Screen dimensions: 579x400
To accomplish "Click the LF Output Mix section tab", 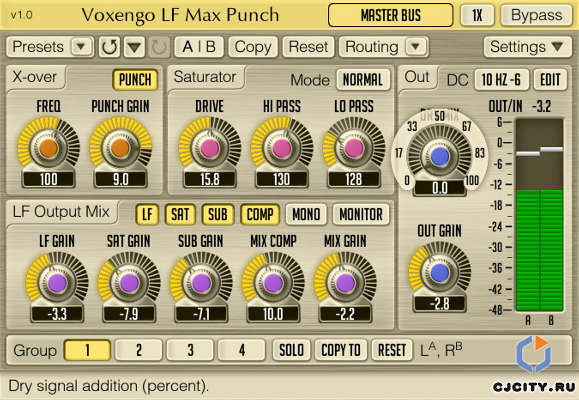I will [x=61, y=212].
